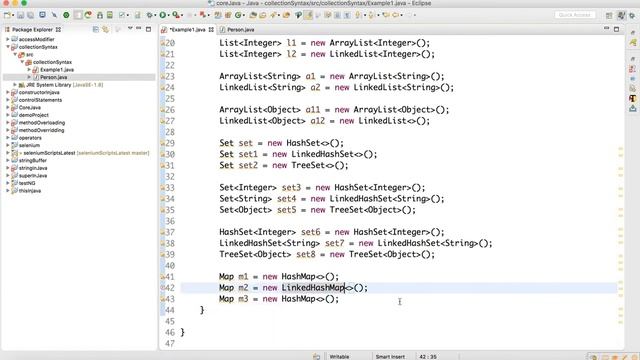
Task: Select the seleniumScriptsLatest project
Action: pos(49,153)
